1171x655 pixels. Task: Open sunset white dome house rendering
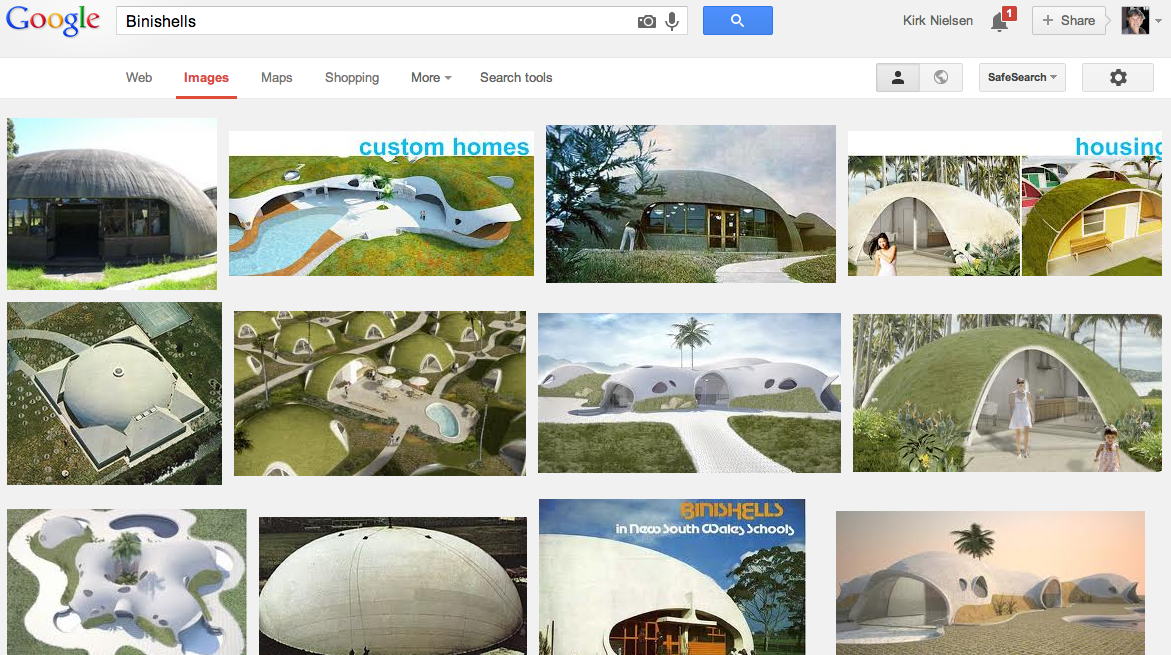pyautogui.click(x=990, y=583)
